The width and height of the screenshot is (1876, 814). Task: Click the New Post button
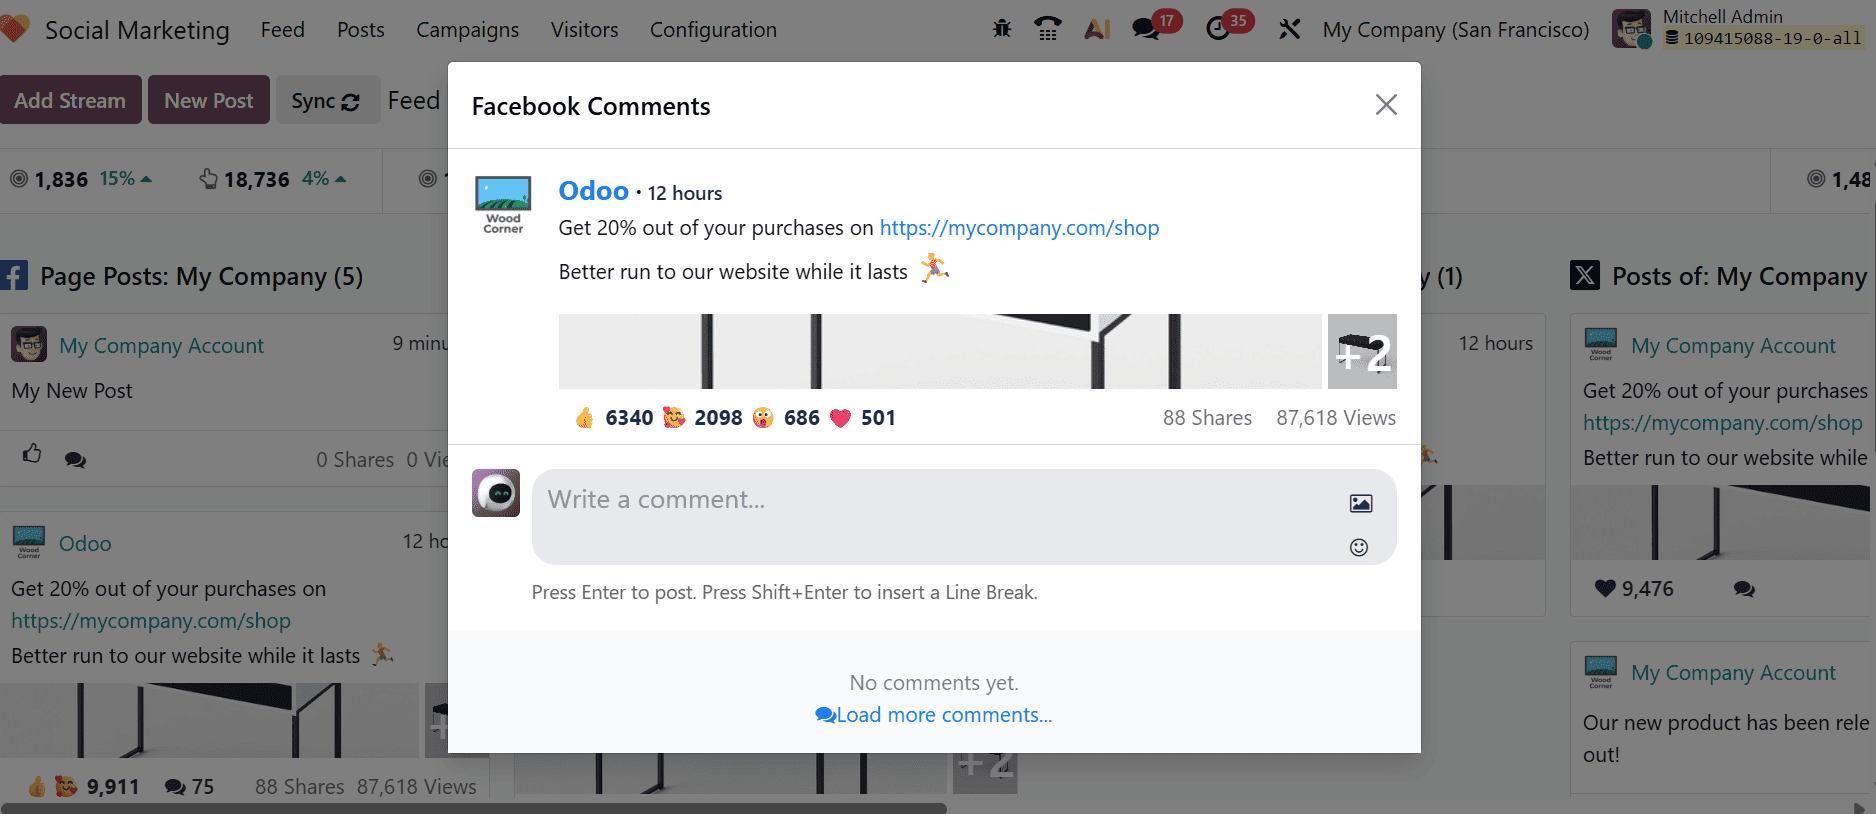tap(209, 100)
